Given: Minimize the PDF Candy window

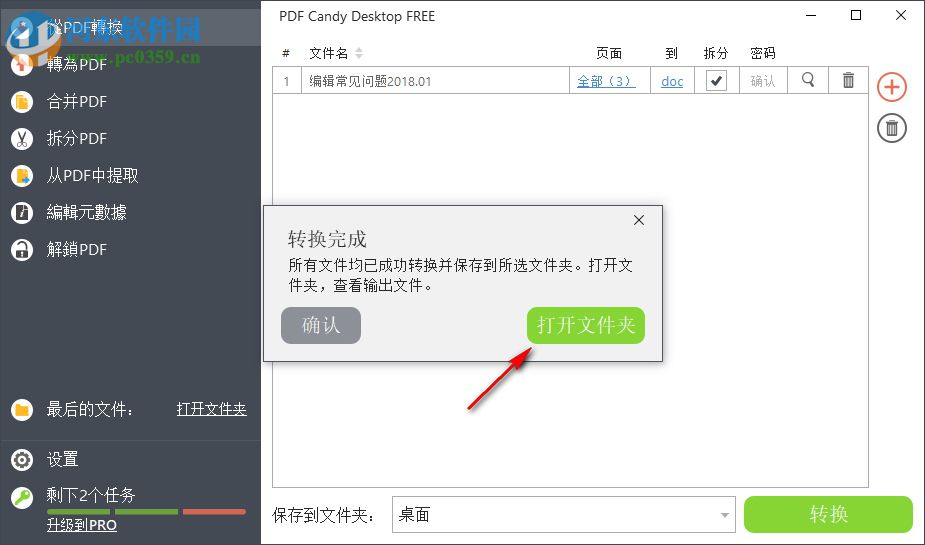Looking at the screenshot, I should [811, 15].
